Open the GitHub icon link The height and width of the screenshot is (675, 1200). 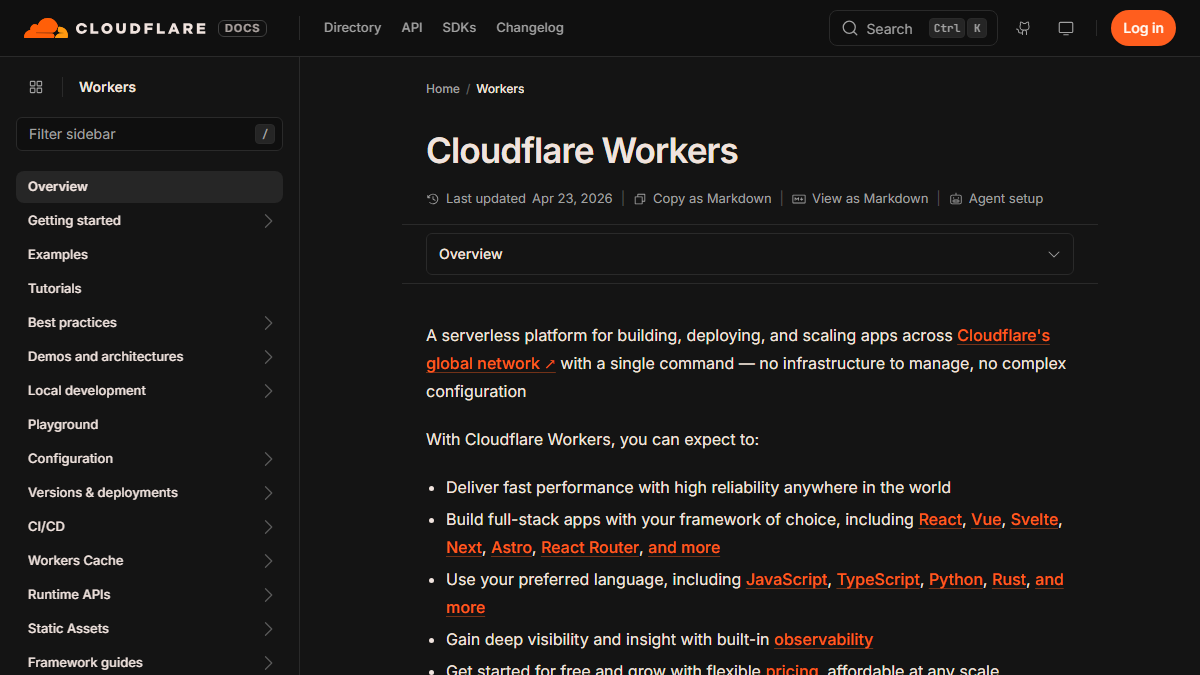[x=1023, y=28]
